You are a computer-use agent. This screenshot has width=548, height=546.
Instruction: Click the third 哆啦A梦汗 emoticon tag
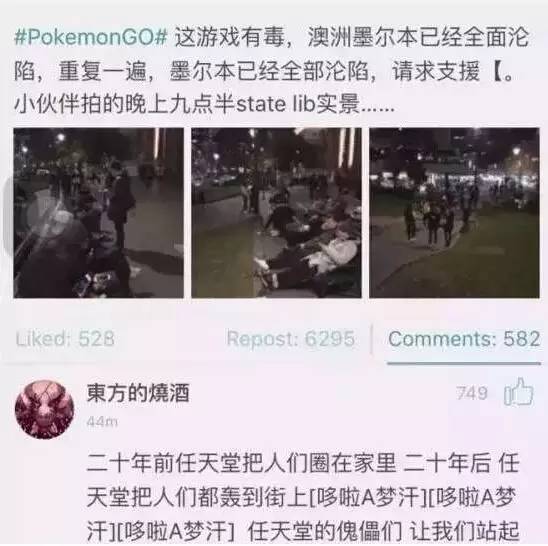click(176, 532)
